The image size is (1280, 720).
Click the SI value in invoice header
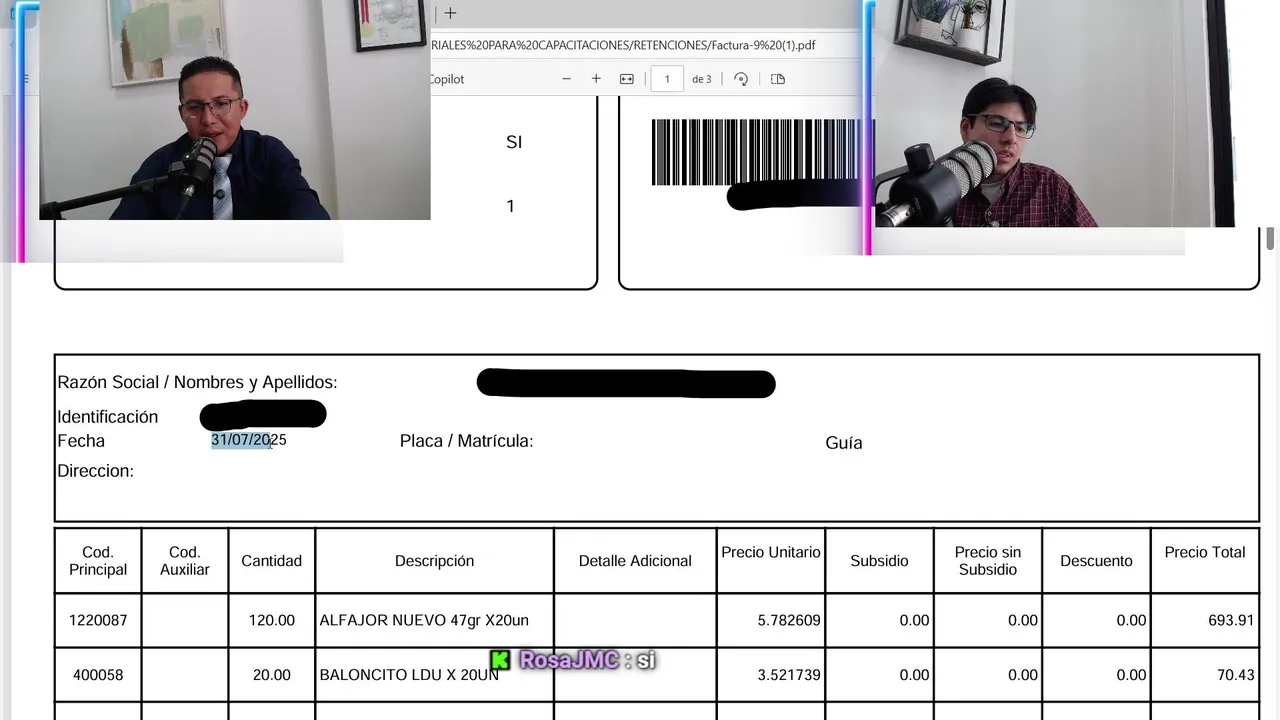click(x=514, y=142)
